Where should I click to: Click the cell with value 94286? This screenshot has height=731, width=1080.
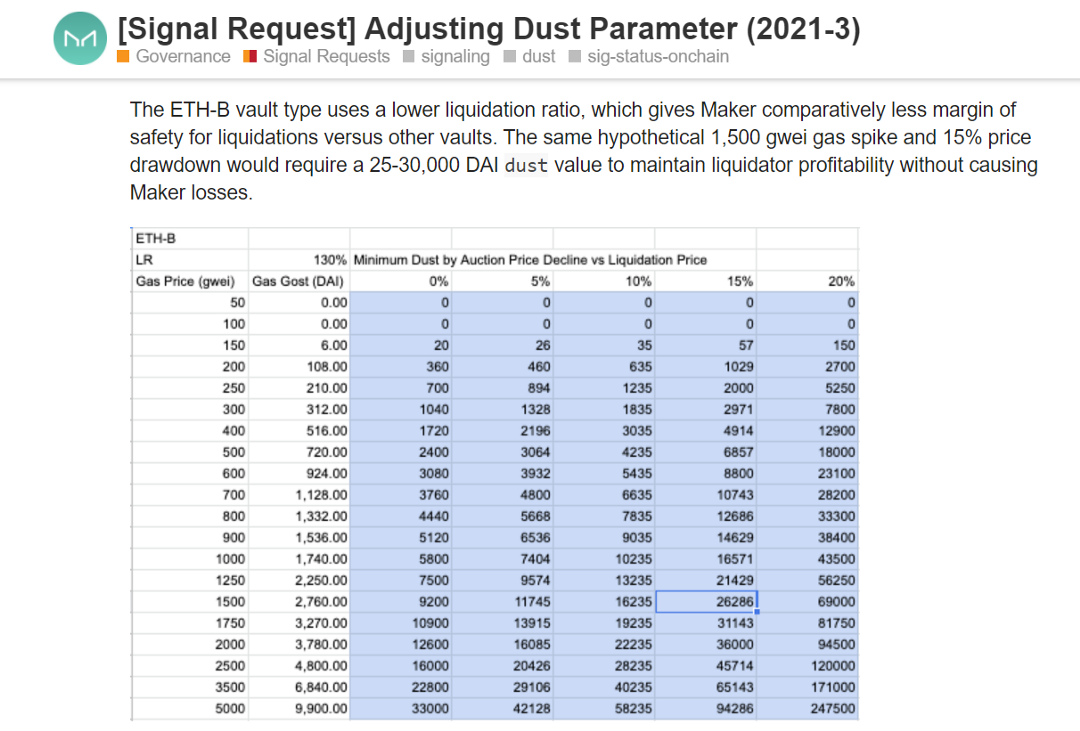(706, 708)
